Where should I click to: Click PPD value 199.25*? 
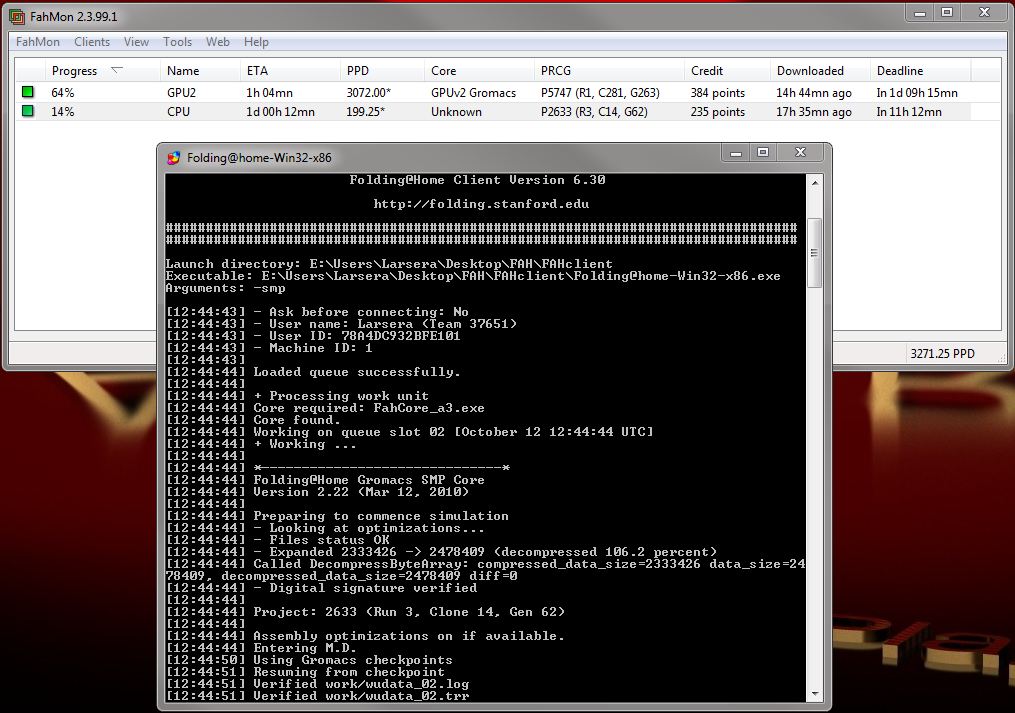pyautogui.click(x=365, y=111)
